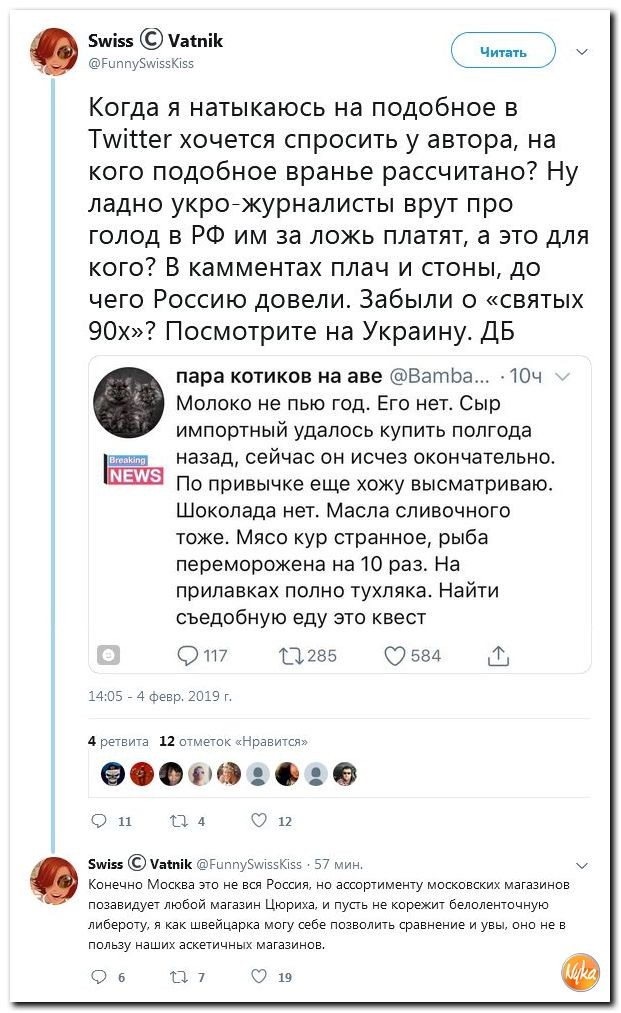
Task: Click the reply icon showing 117
Action: coord(187,656)
